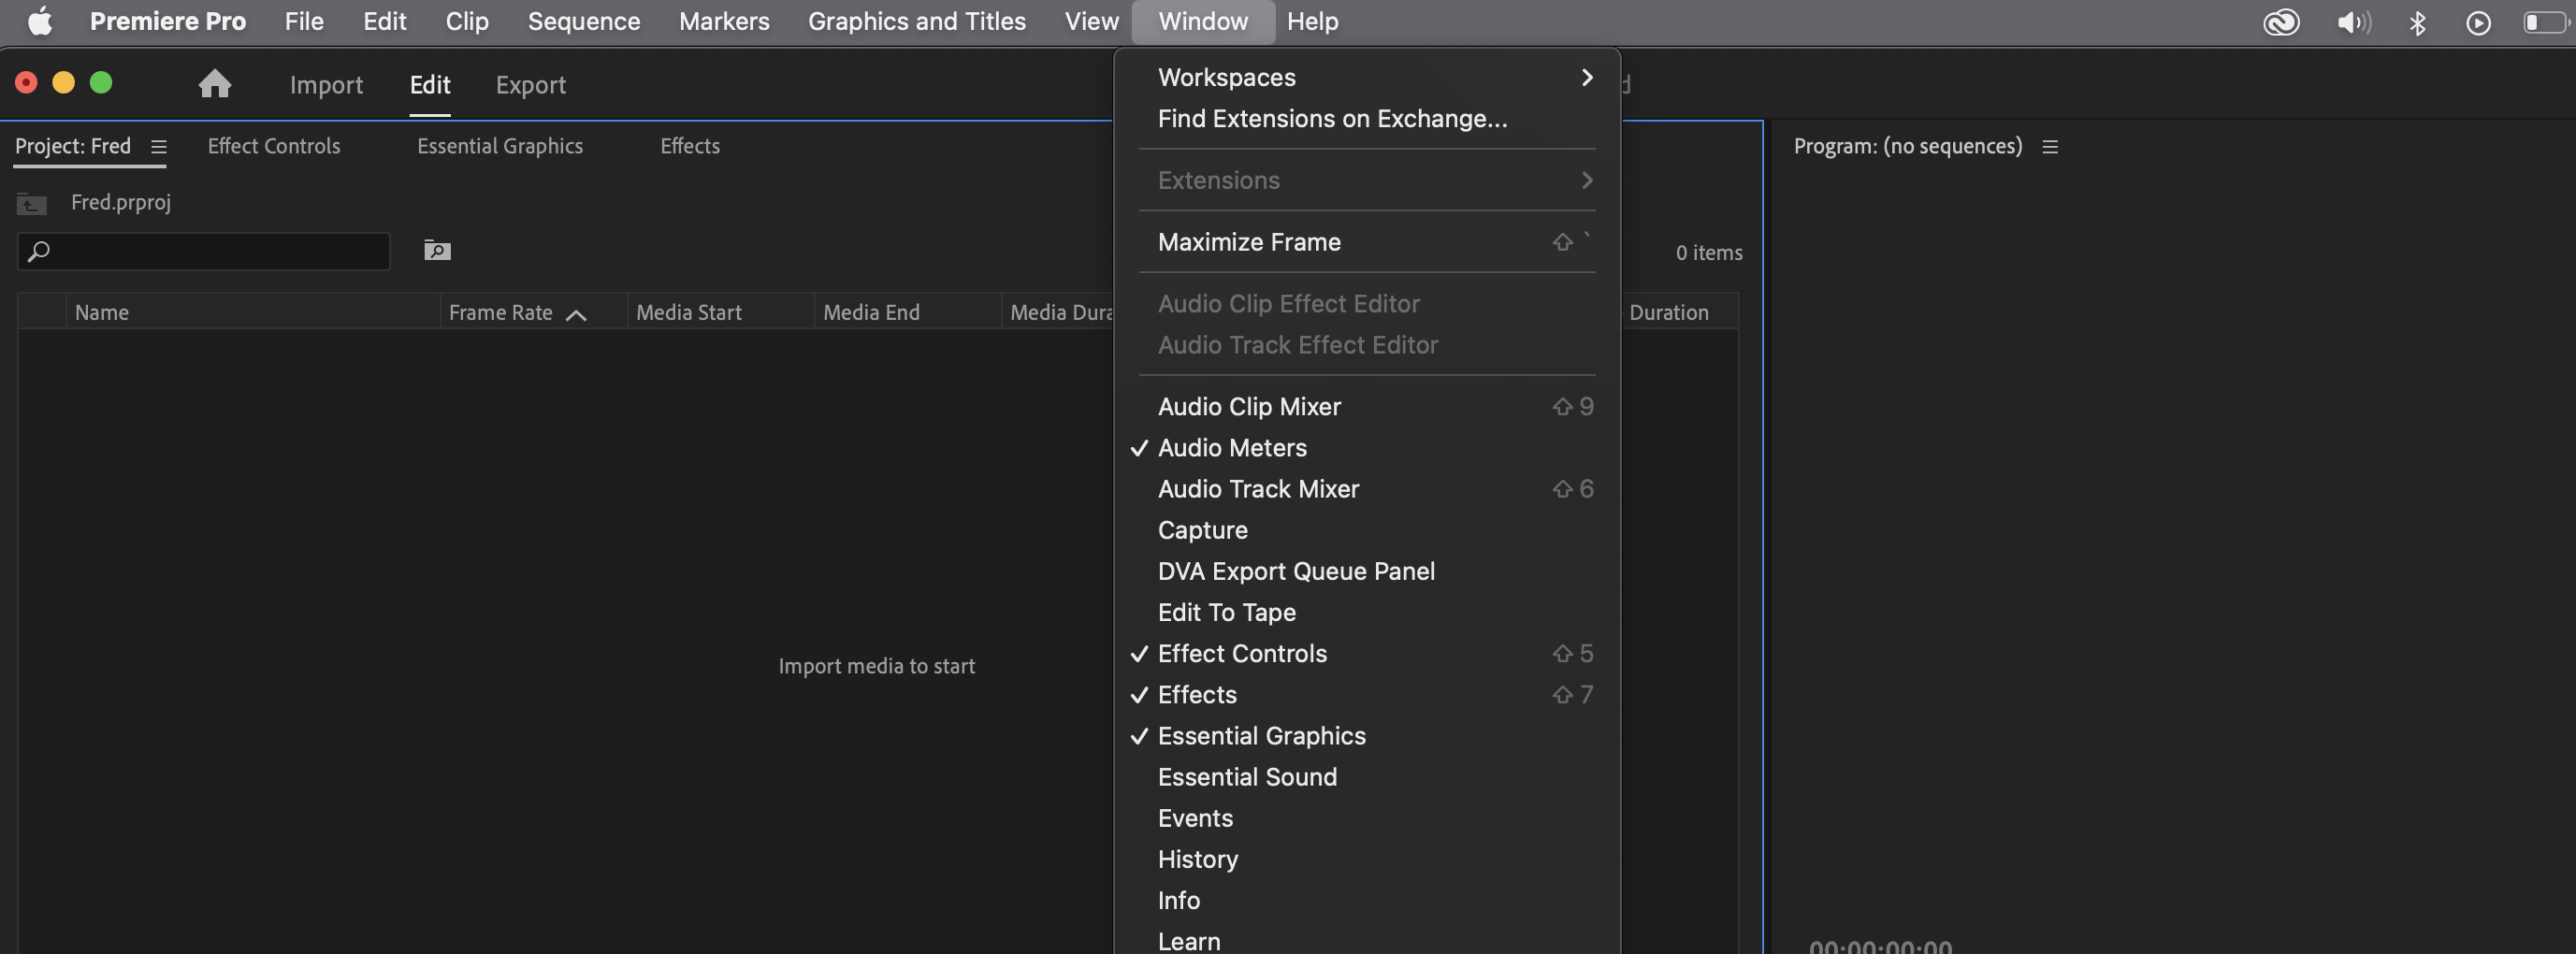Disable Essential Graphics from the Window menu

pyautogui.click(x=1261, y=736)
